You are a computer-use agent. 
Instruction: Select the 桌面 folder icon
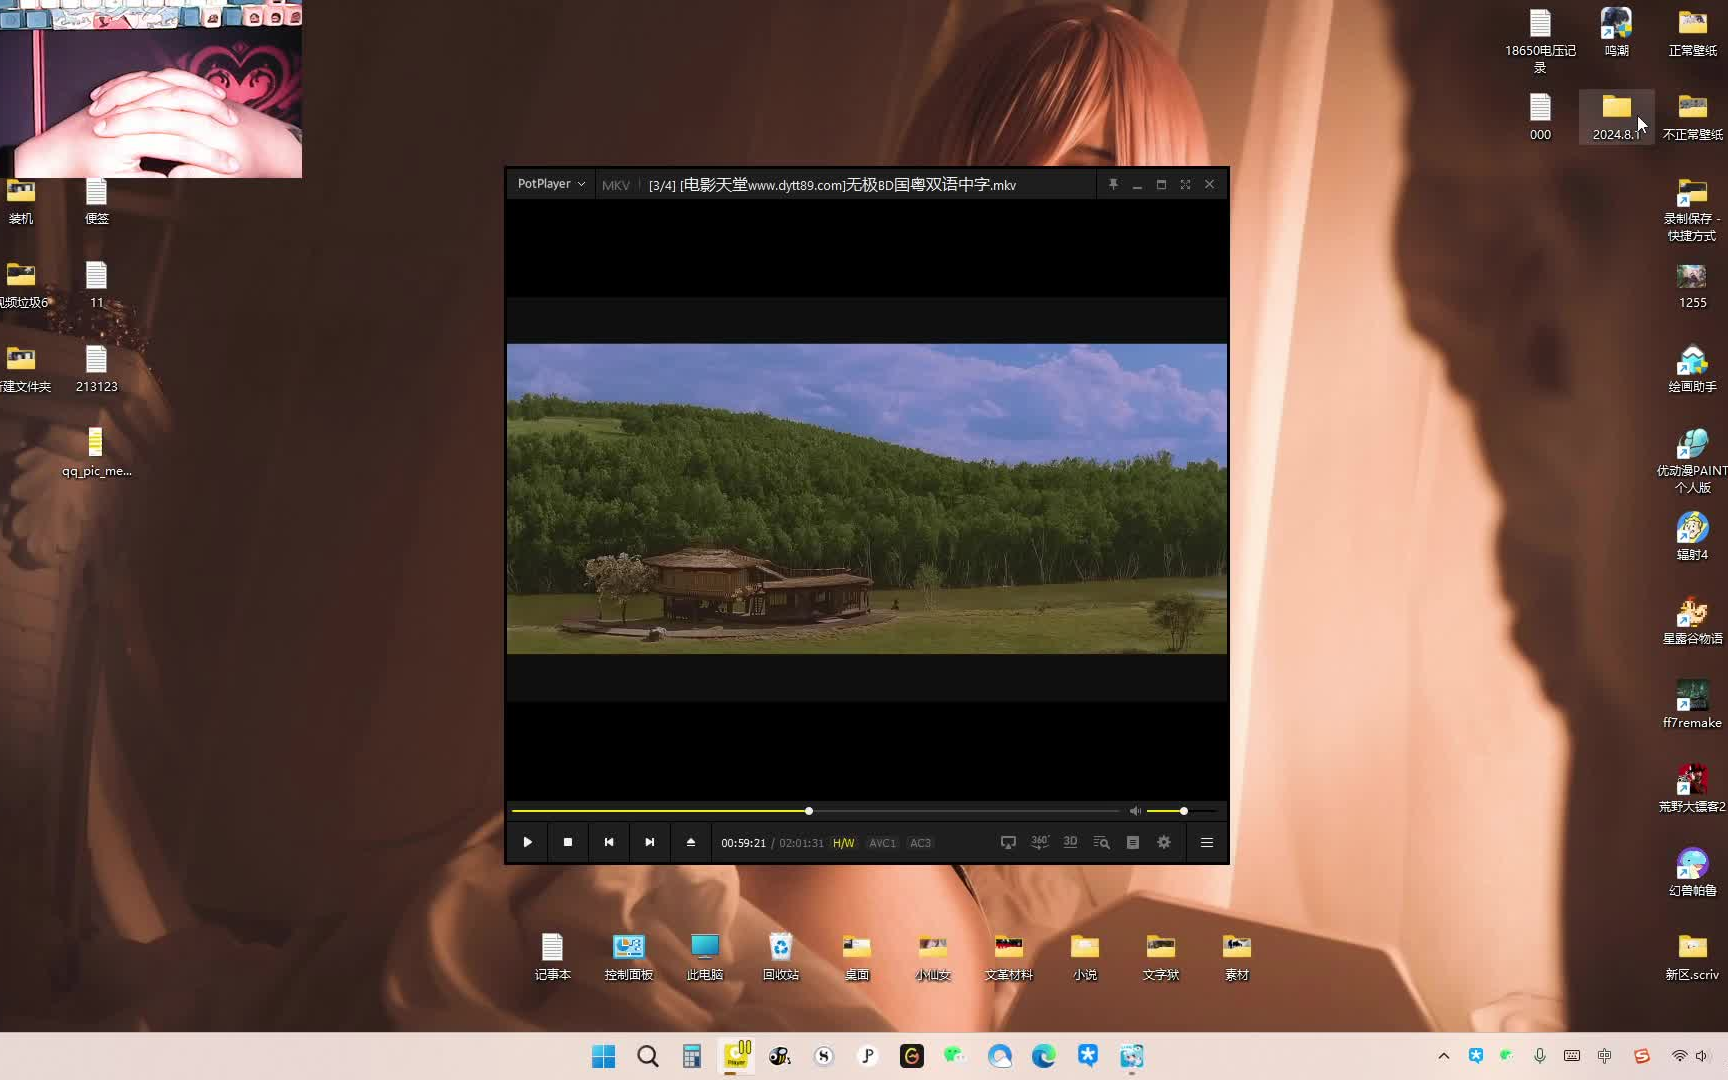coord(857,957)
